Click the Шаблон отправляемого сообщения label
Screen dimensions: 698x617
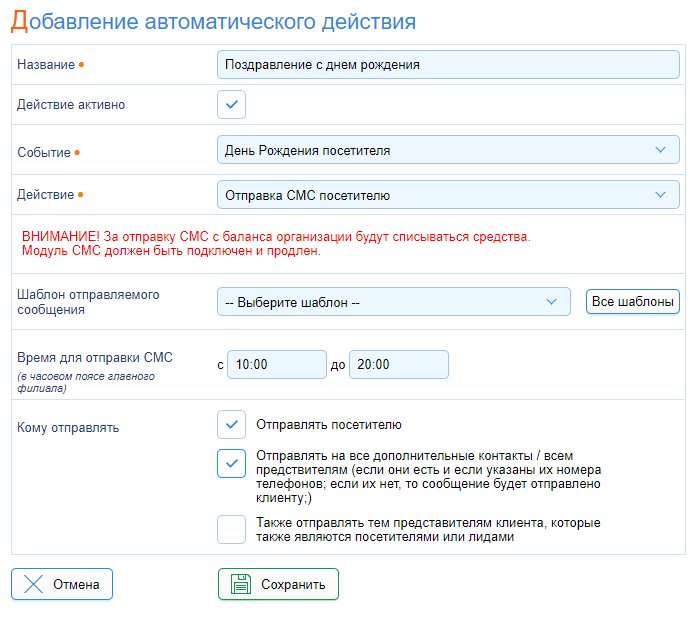(88, 302)
